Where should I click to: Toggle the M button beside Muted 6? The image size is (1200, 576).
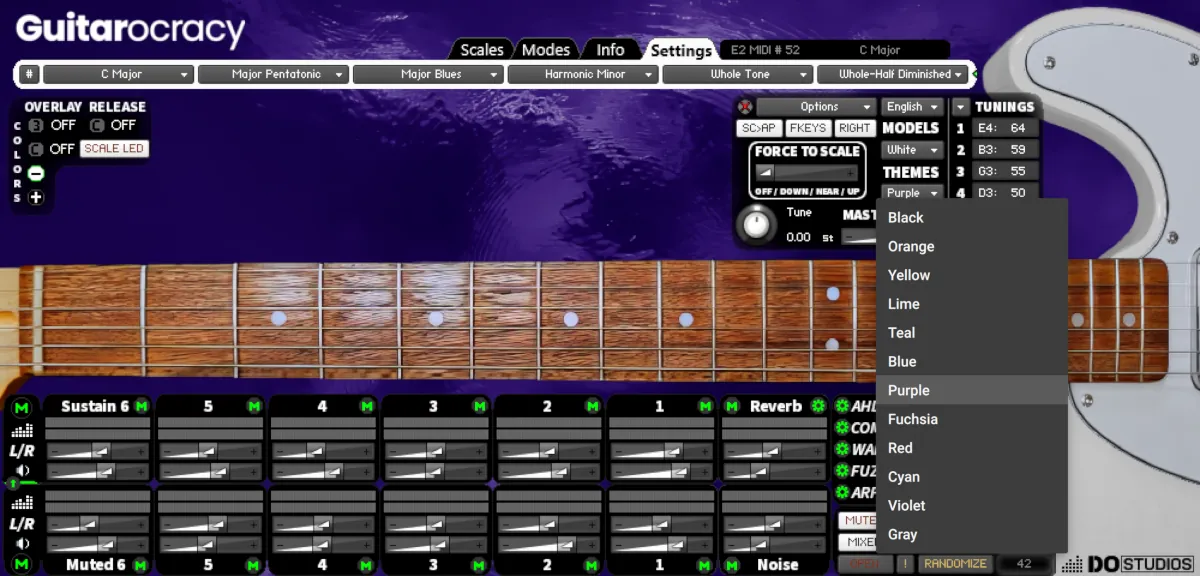141,565
